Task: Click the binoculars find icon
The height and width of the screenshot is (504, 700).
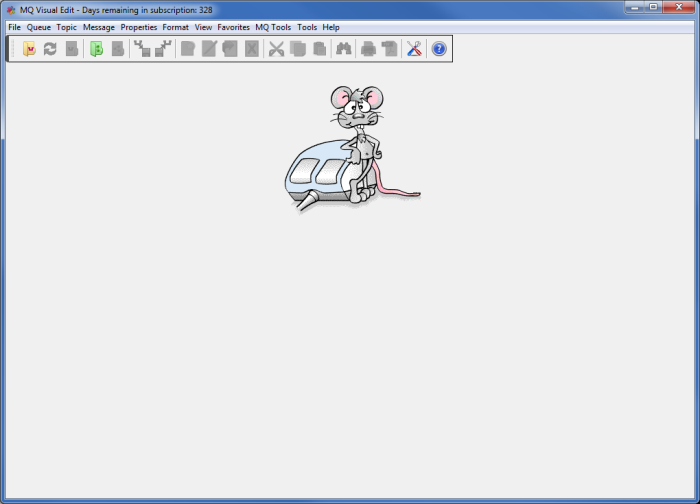Action: [344, 49]
